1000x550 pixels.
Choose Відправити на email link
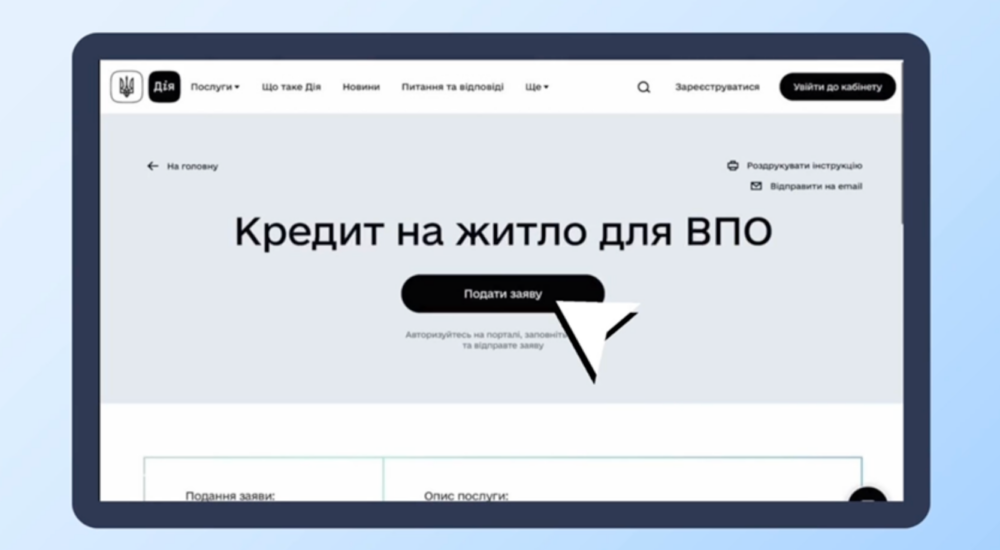click(x=816, y=186)
